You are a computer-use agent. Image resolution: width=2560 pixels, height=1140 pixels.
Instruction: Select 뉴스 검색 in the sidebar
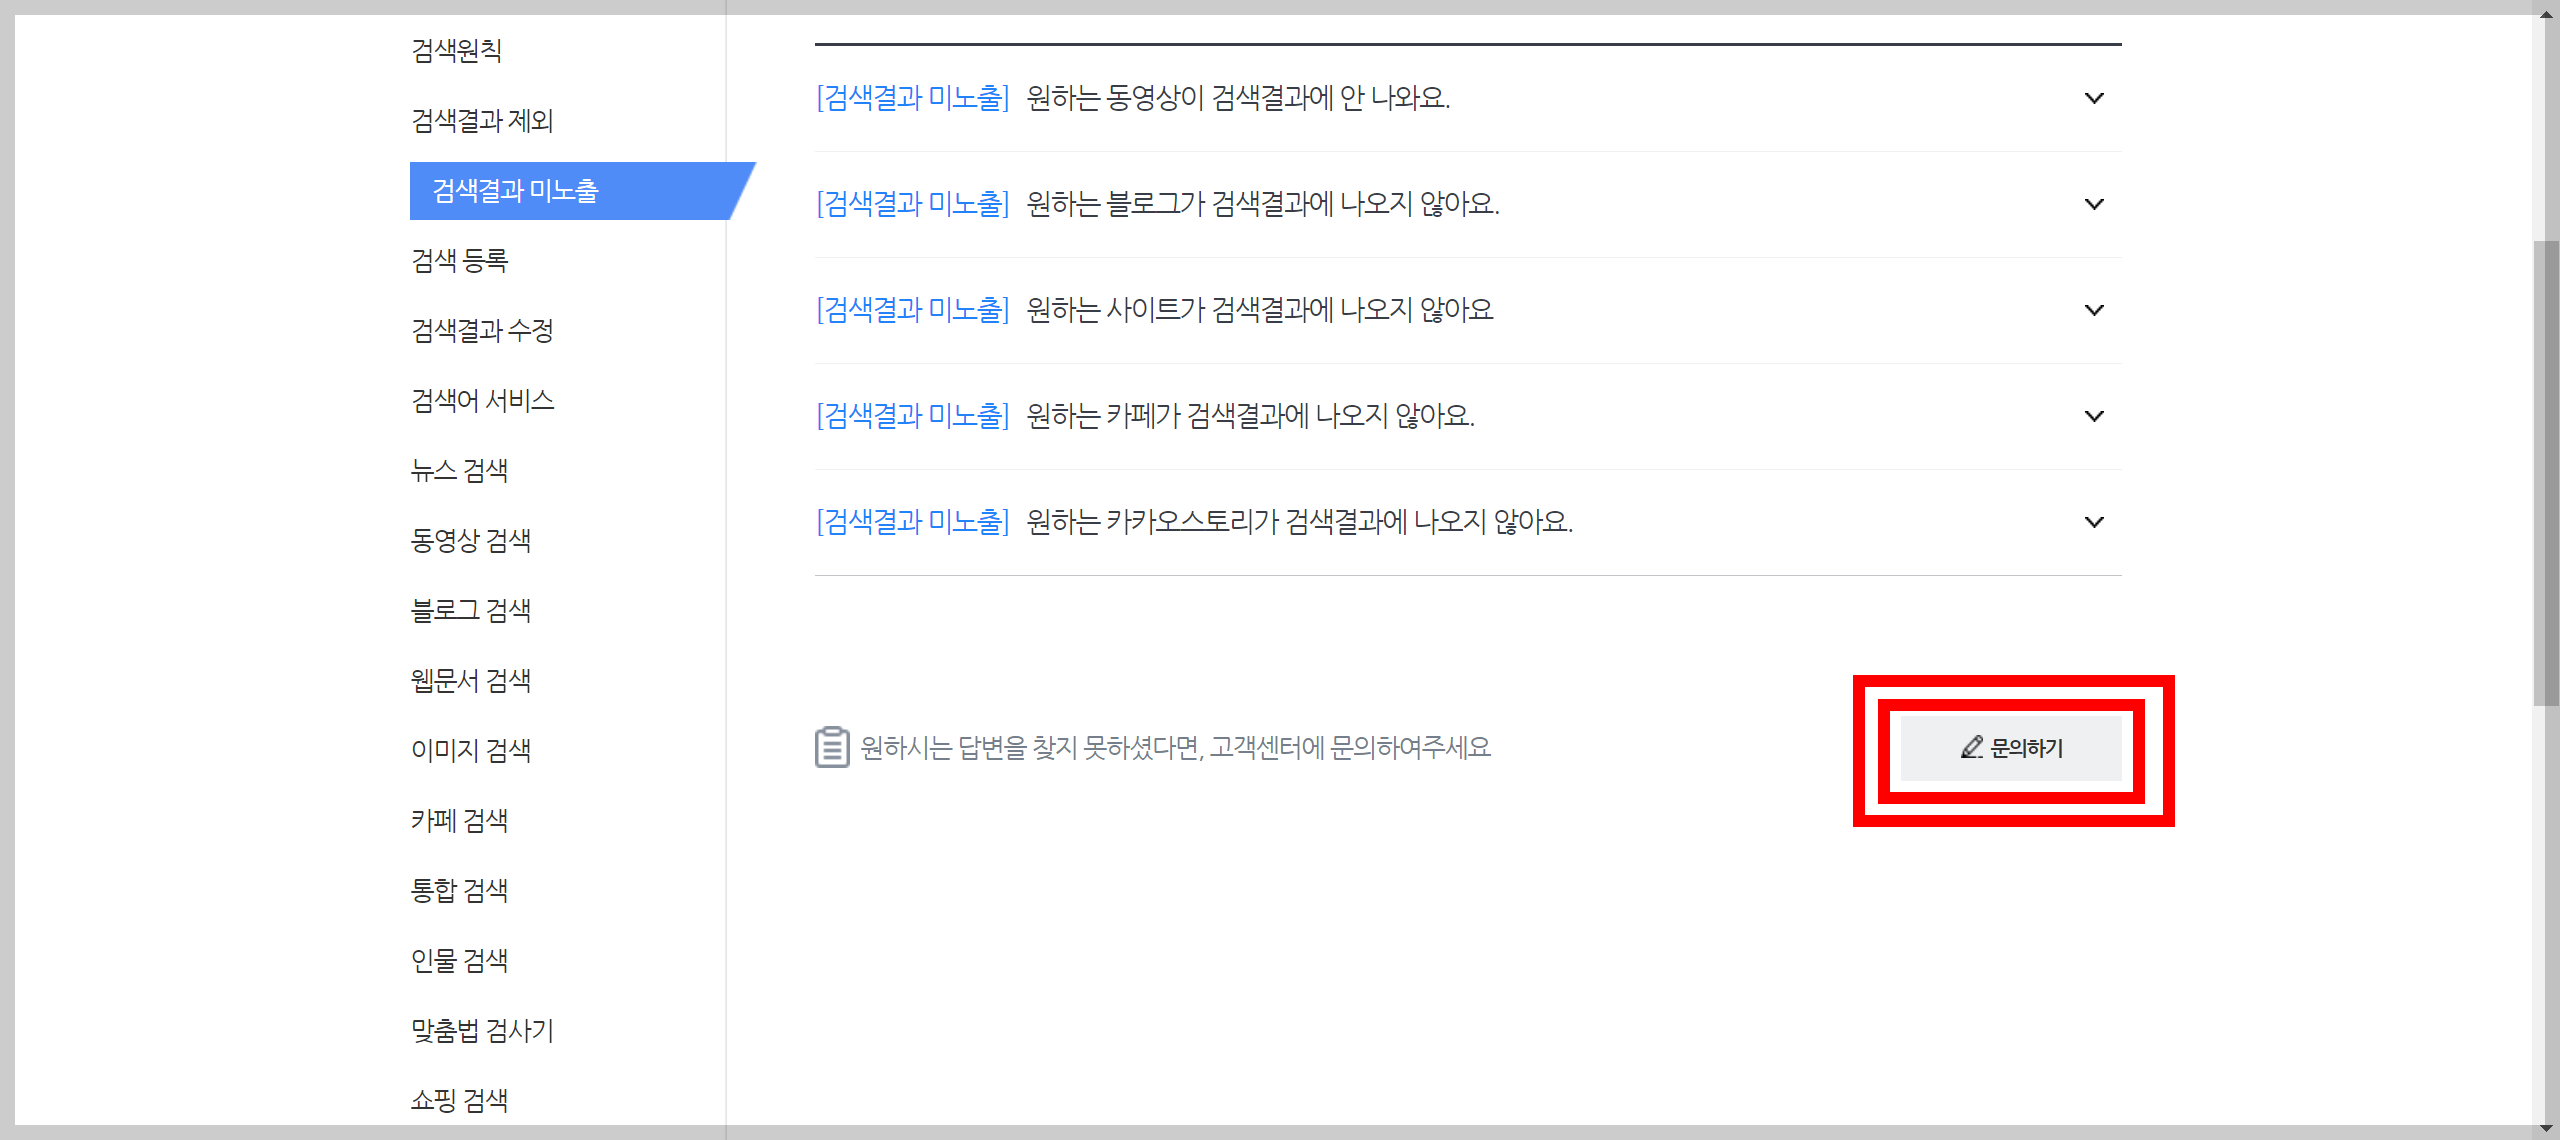pos(460,471)
